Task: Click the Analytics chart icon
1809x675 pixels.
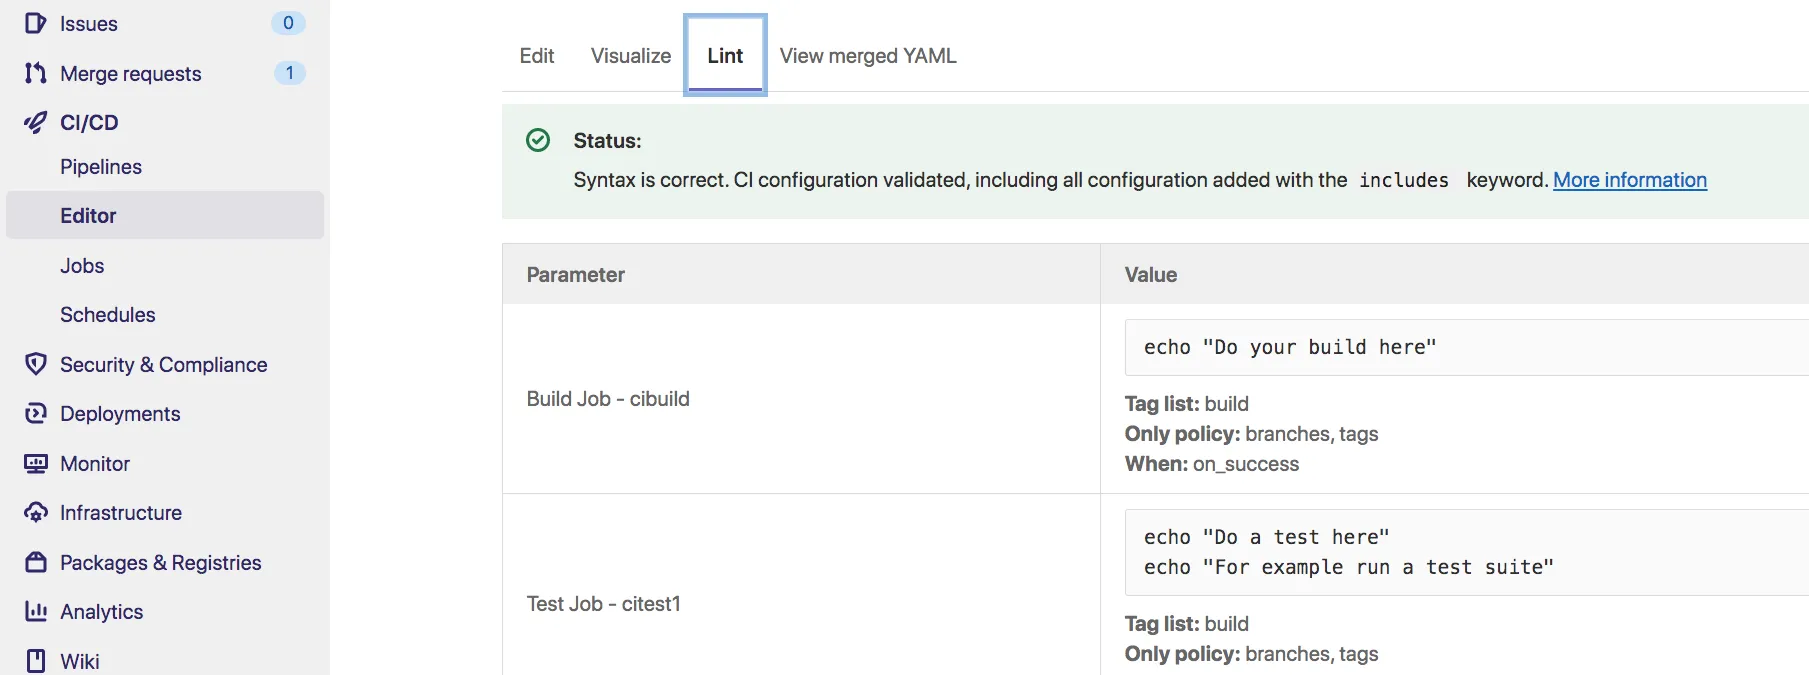Action: tap(36, 611)
